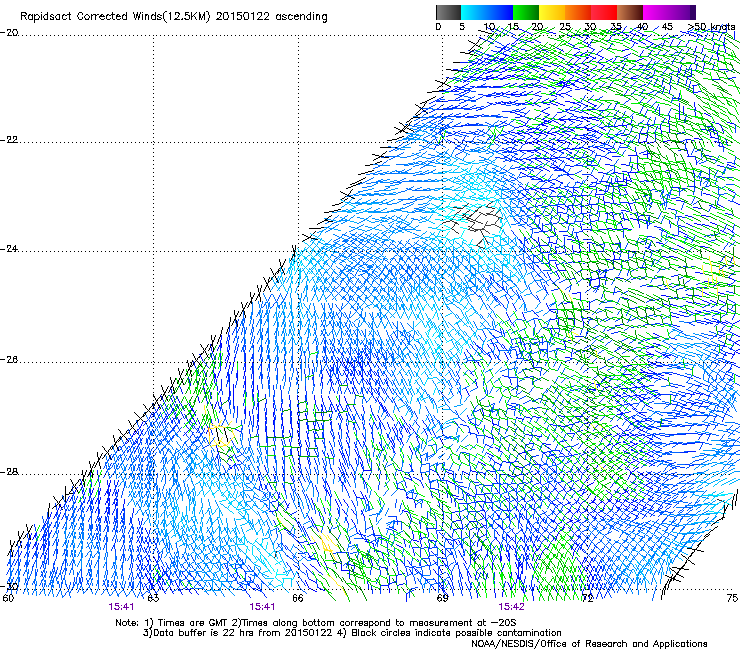Pick the yellow 20–25 knots color segment

552,12
